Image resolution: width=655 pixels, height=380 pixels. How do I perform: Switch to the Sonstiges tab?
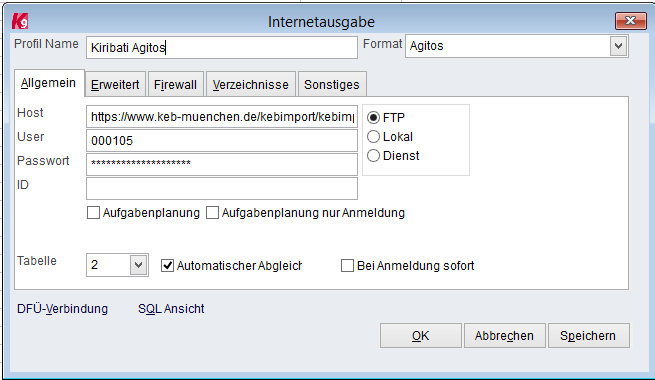[x=332, y=84]
